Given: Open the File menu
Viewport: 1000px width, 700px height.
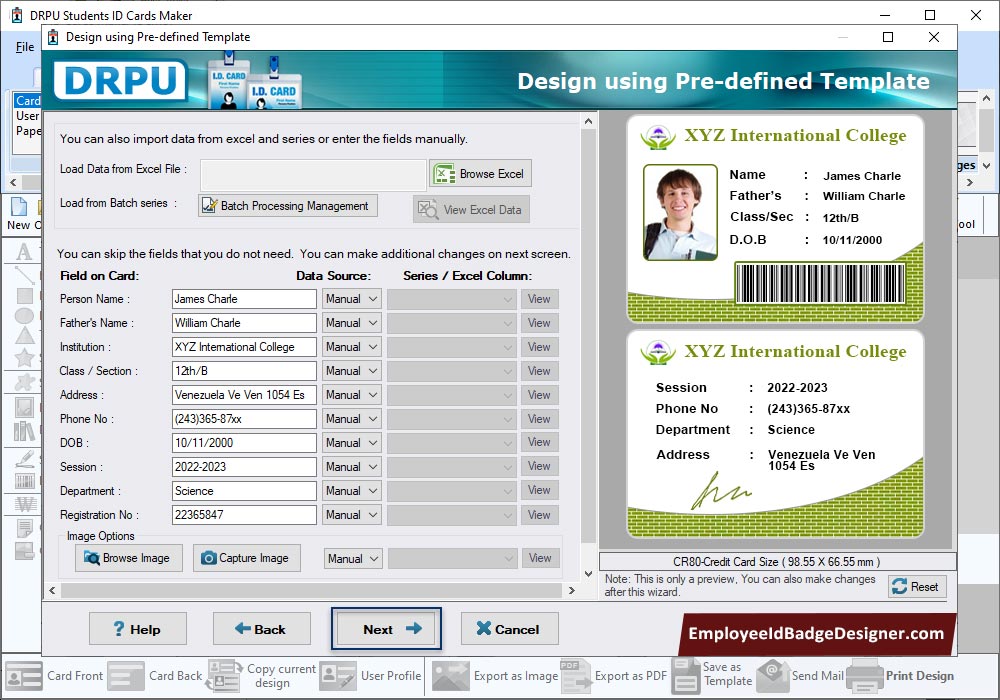Looking at the screenshot, I should 25,47.
